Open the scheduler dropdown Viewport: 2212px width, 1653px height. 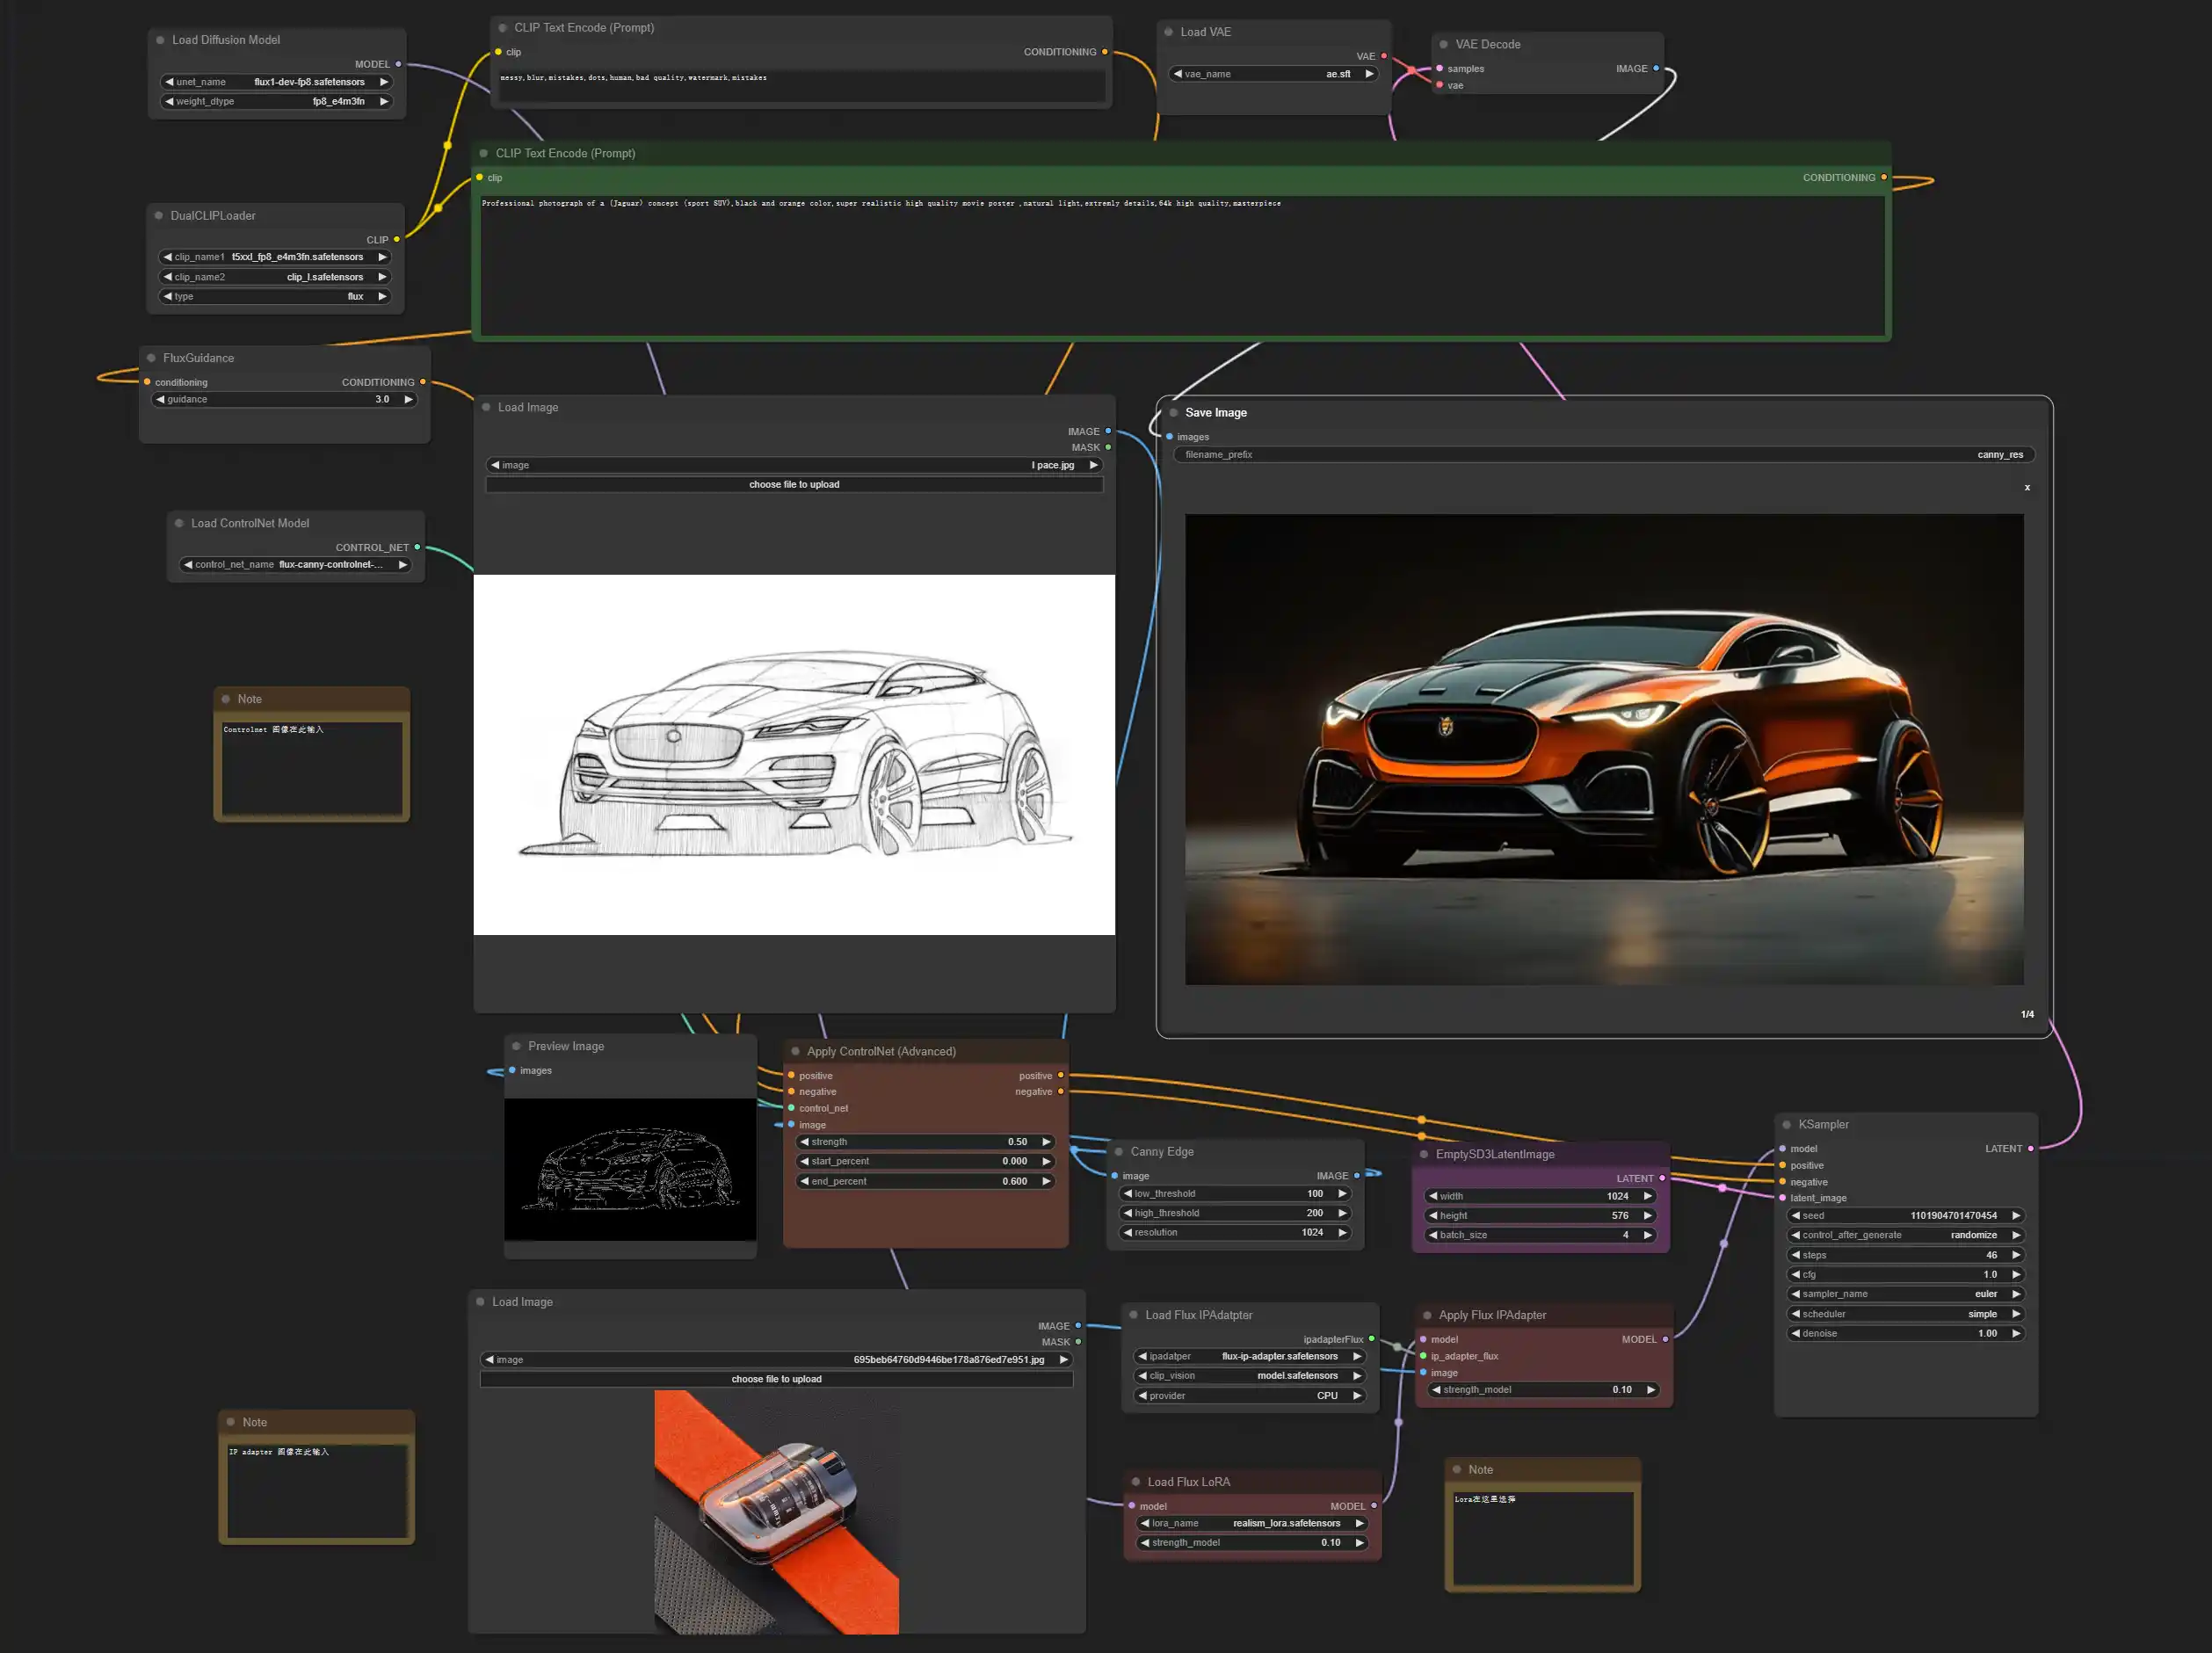1906,1314
